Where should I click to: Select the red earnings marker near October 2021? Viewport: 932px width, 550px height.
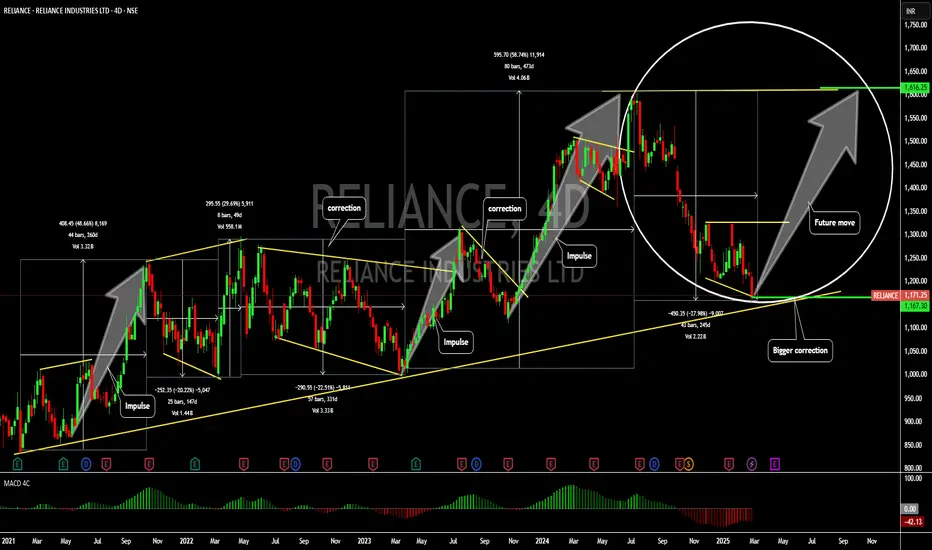149,464
